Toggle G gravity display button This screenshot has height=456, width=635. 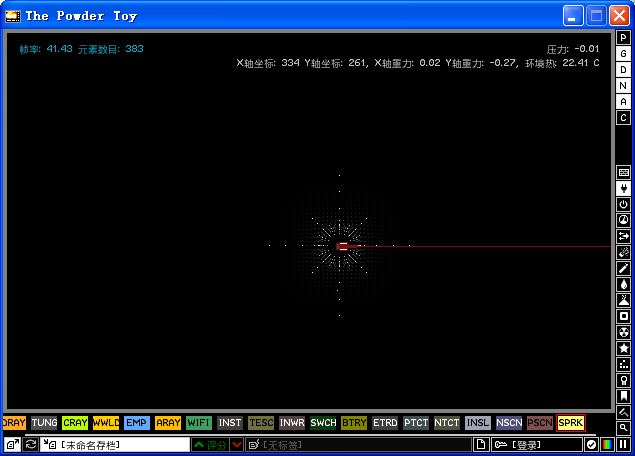pos(624,53)
